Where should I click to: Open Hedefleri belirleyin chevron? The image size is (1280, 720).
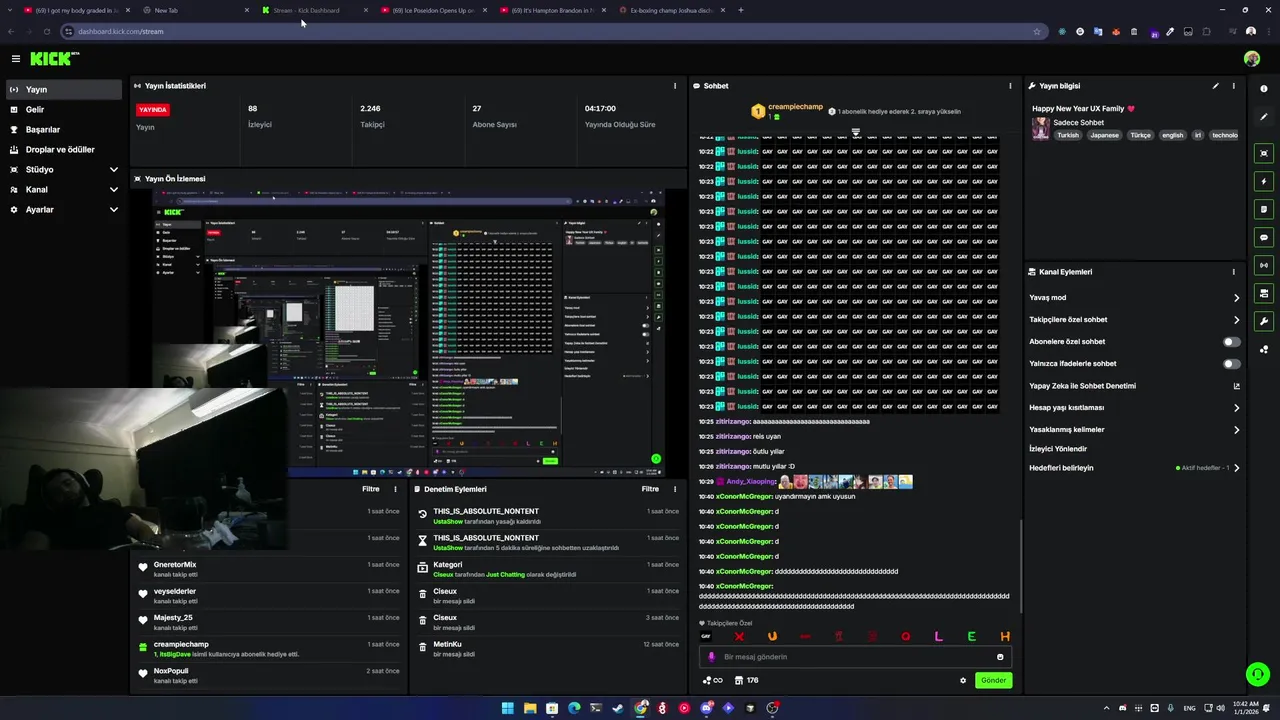click(x=1236, y=468)
